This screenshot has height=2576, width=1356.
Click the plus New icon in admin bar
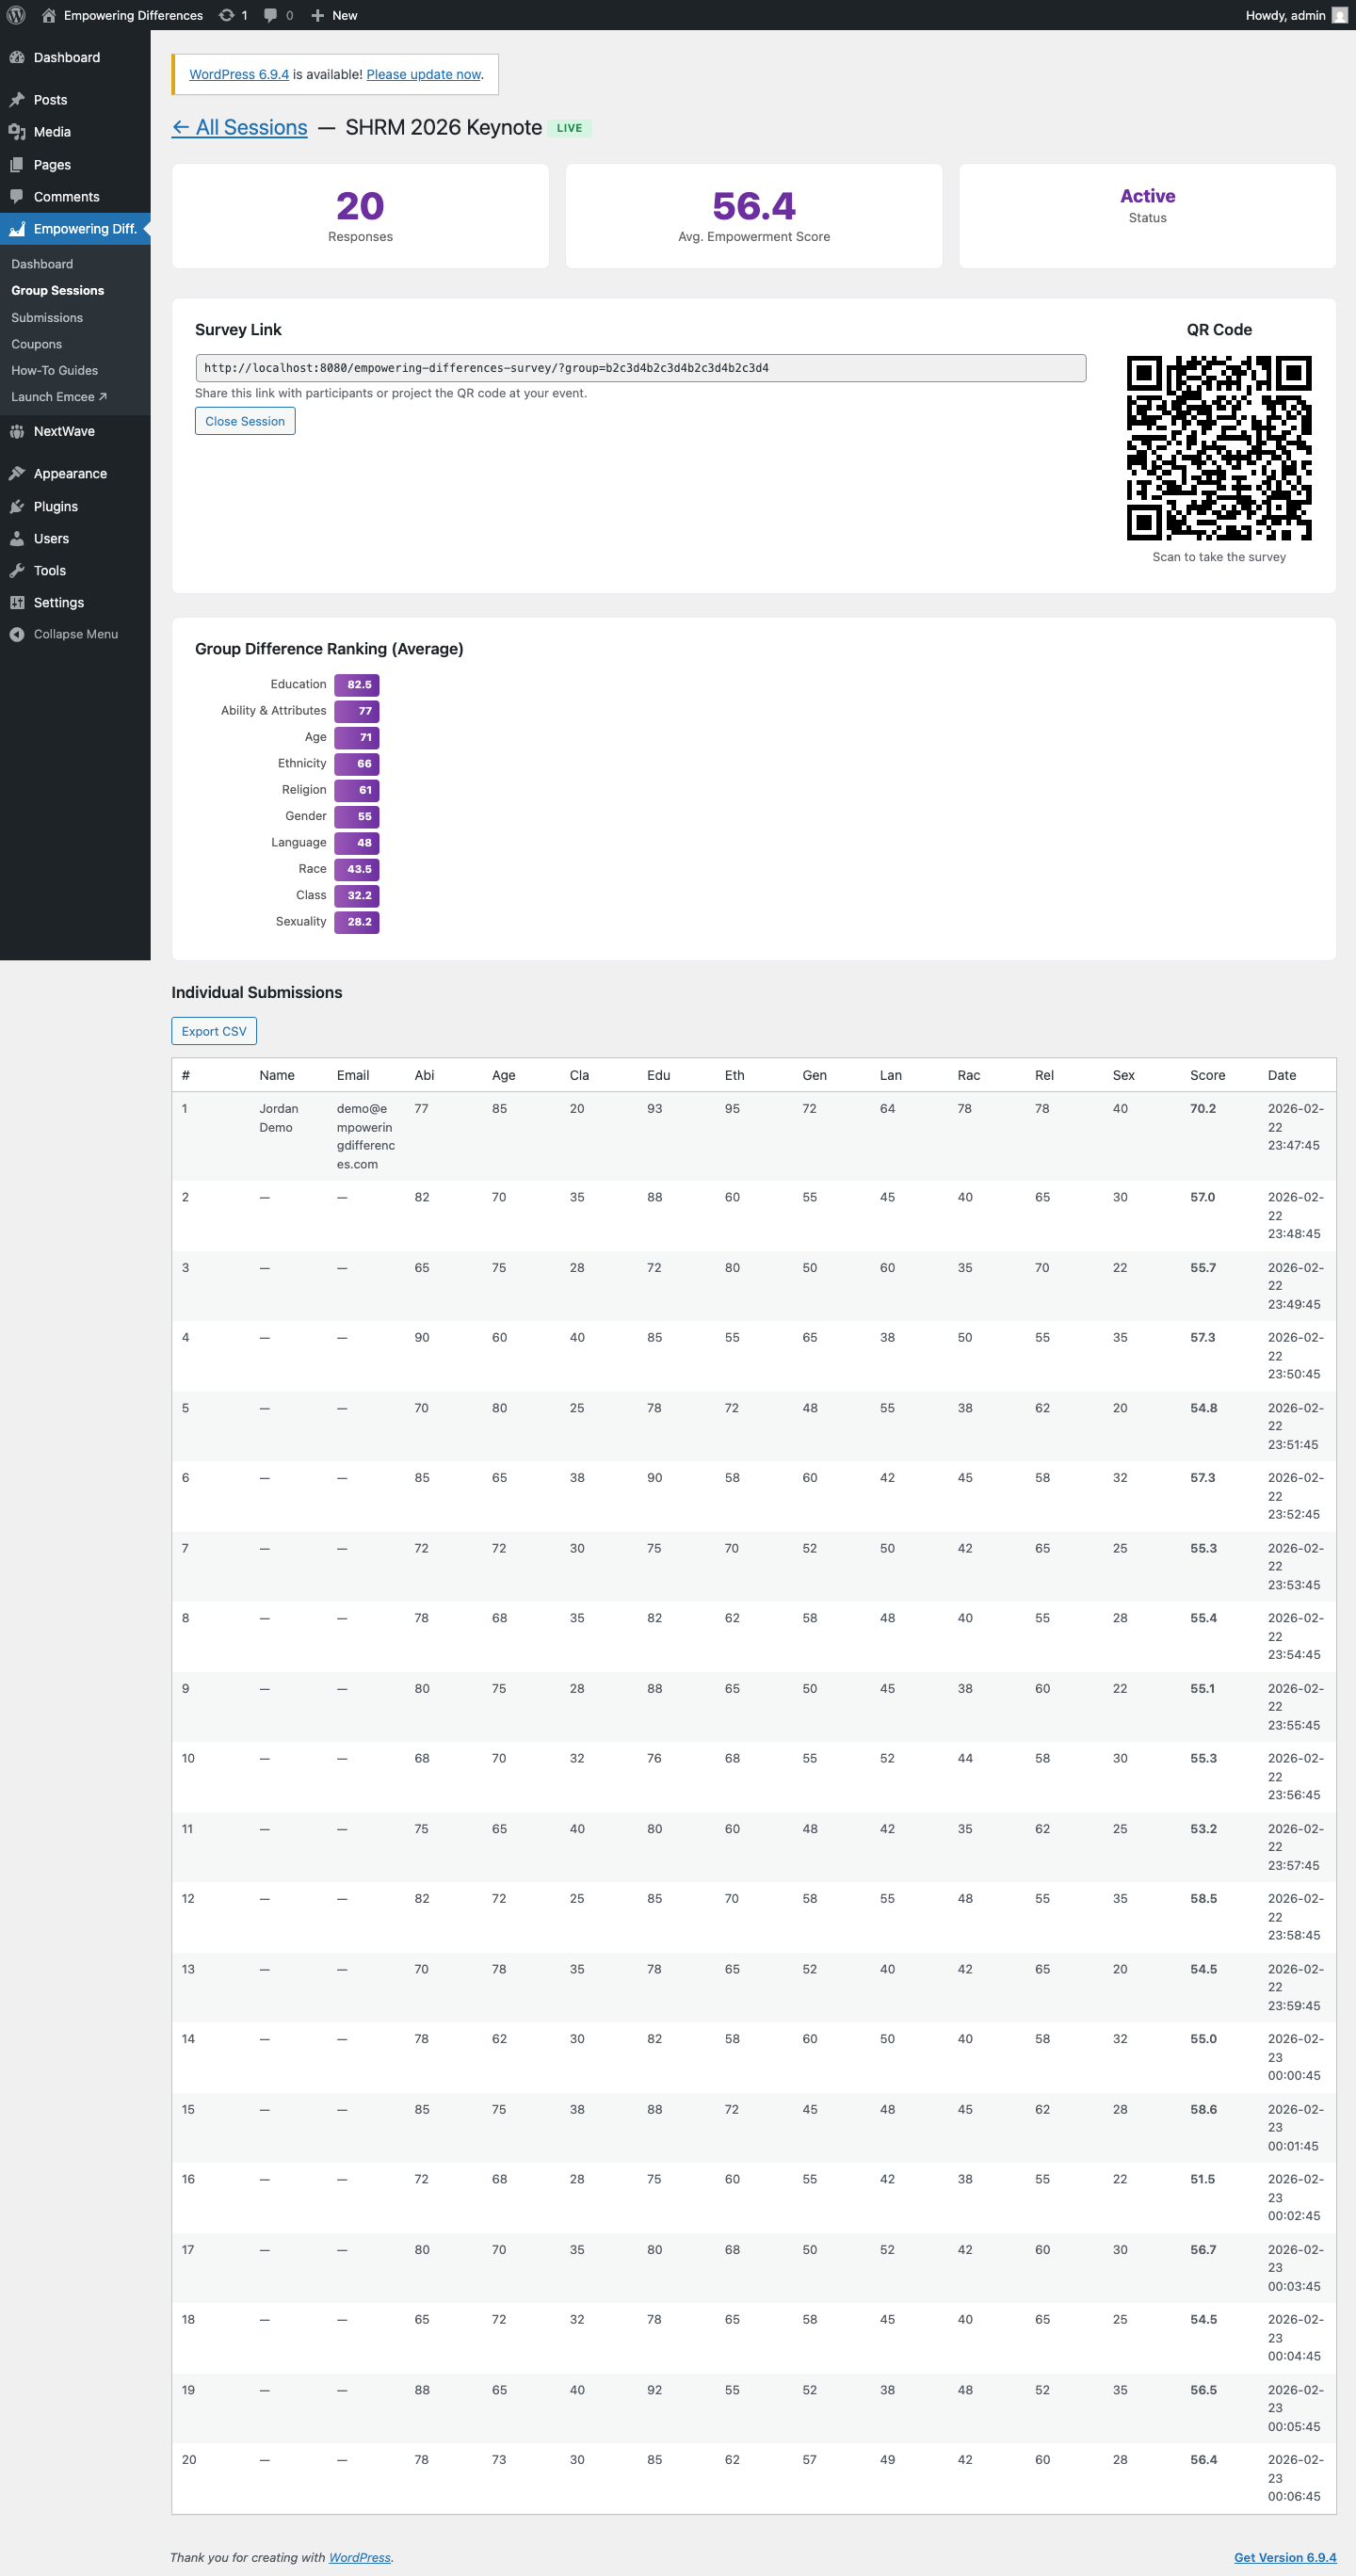(318, 15)
